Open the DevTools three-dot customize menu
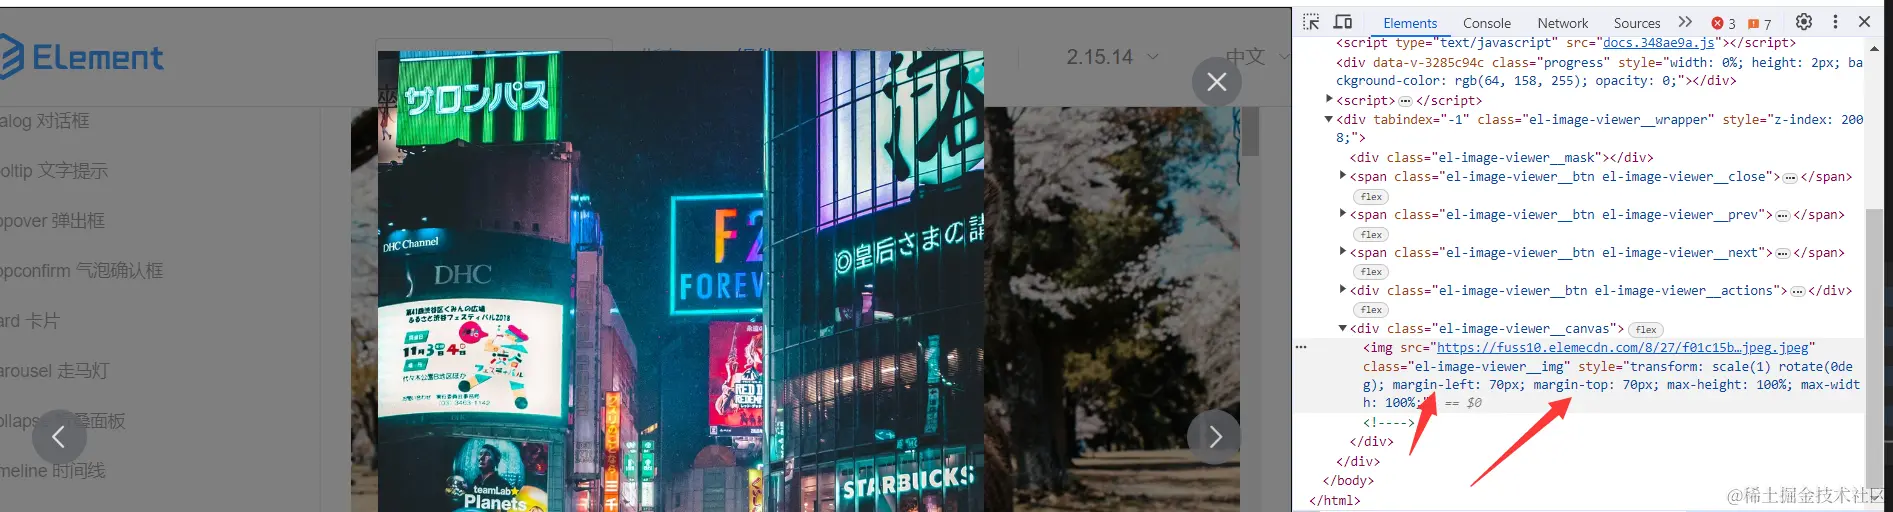This screenshot has height=512, width=1893. [1835, 22]
